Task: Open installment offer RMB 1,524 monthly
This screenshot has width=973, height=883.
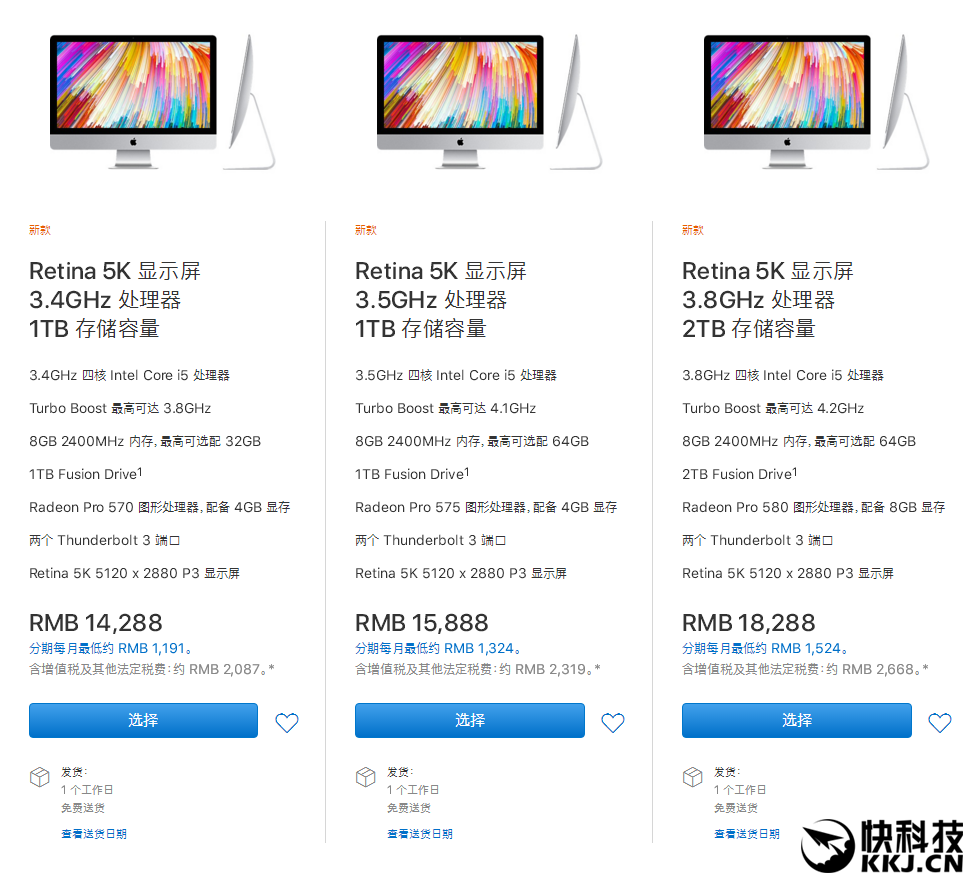Action: tap(764, 648)
